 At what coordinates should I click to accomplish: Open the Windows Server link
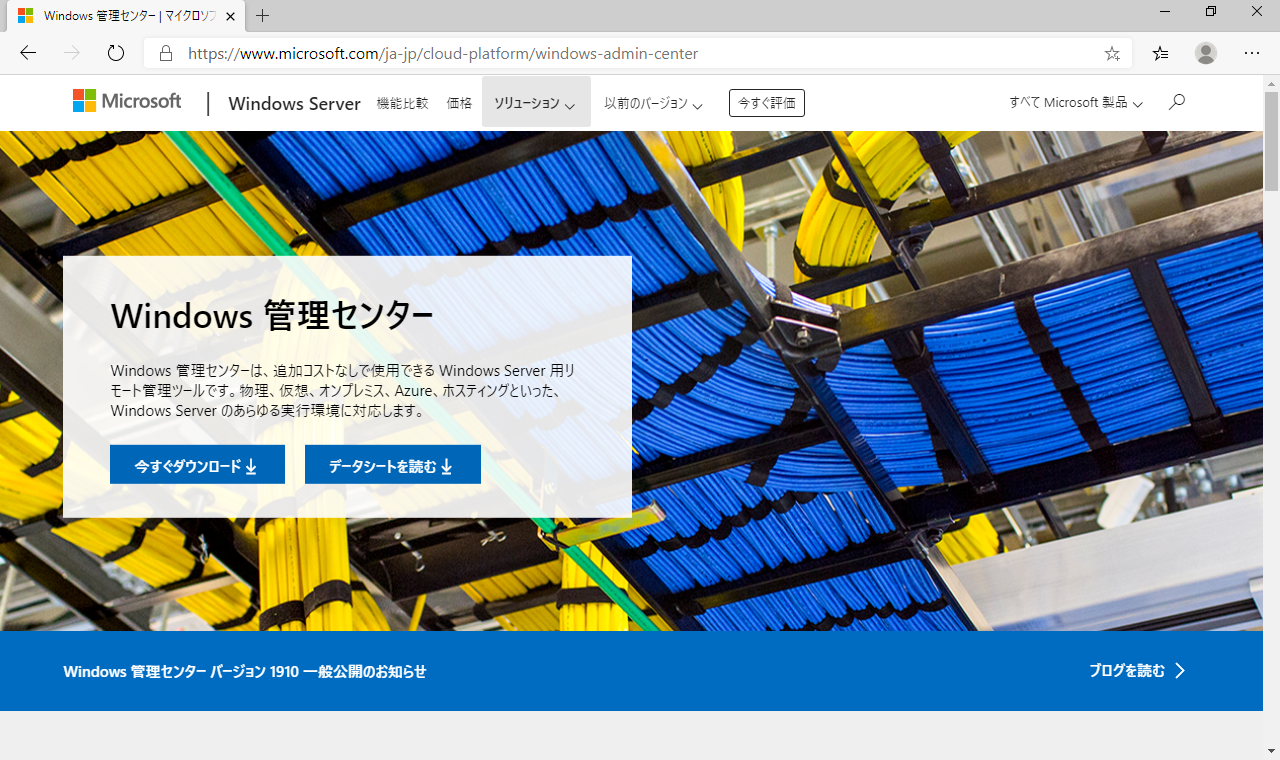point(294,103)
